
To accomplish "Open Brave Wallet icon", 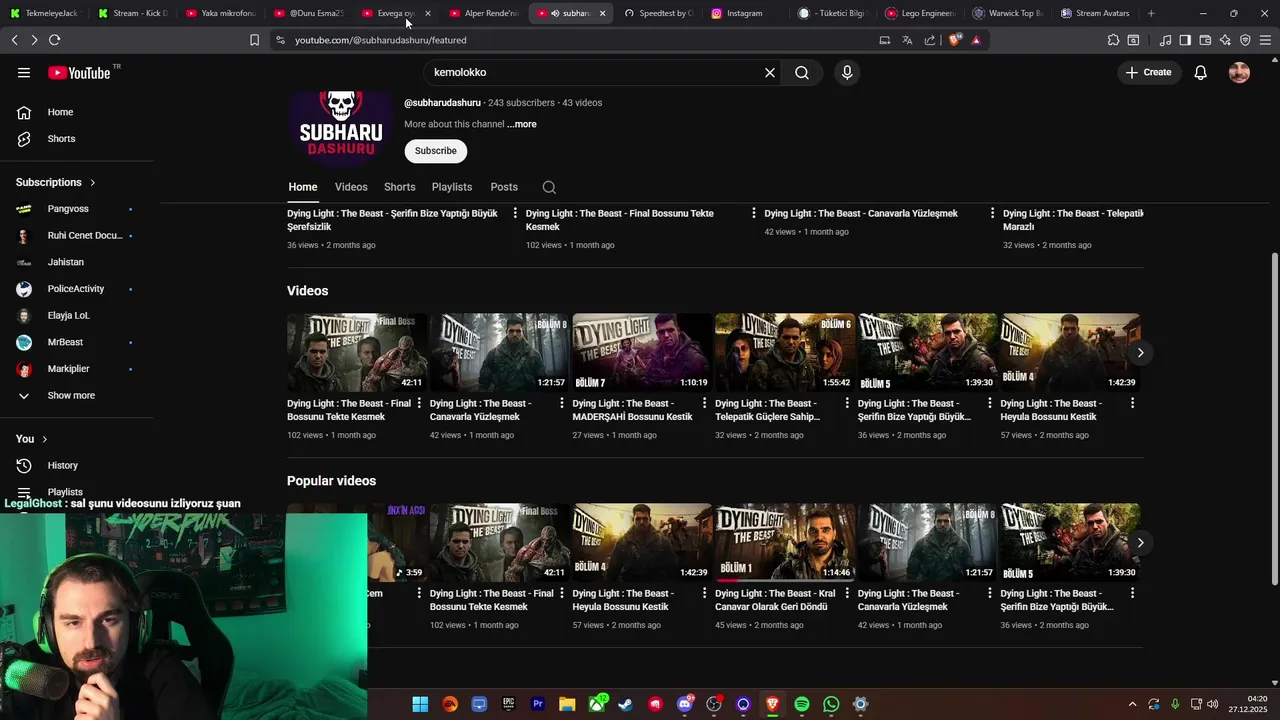I will [x=1205, y=40].
